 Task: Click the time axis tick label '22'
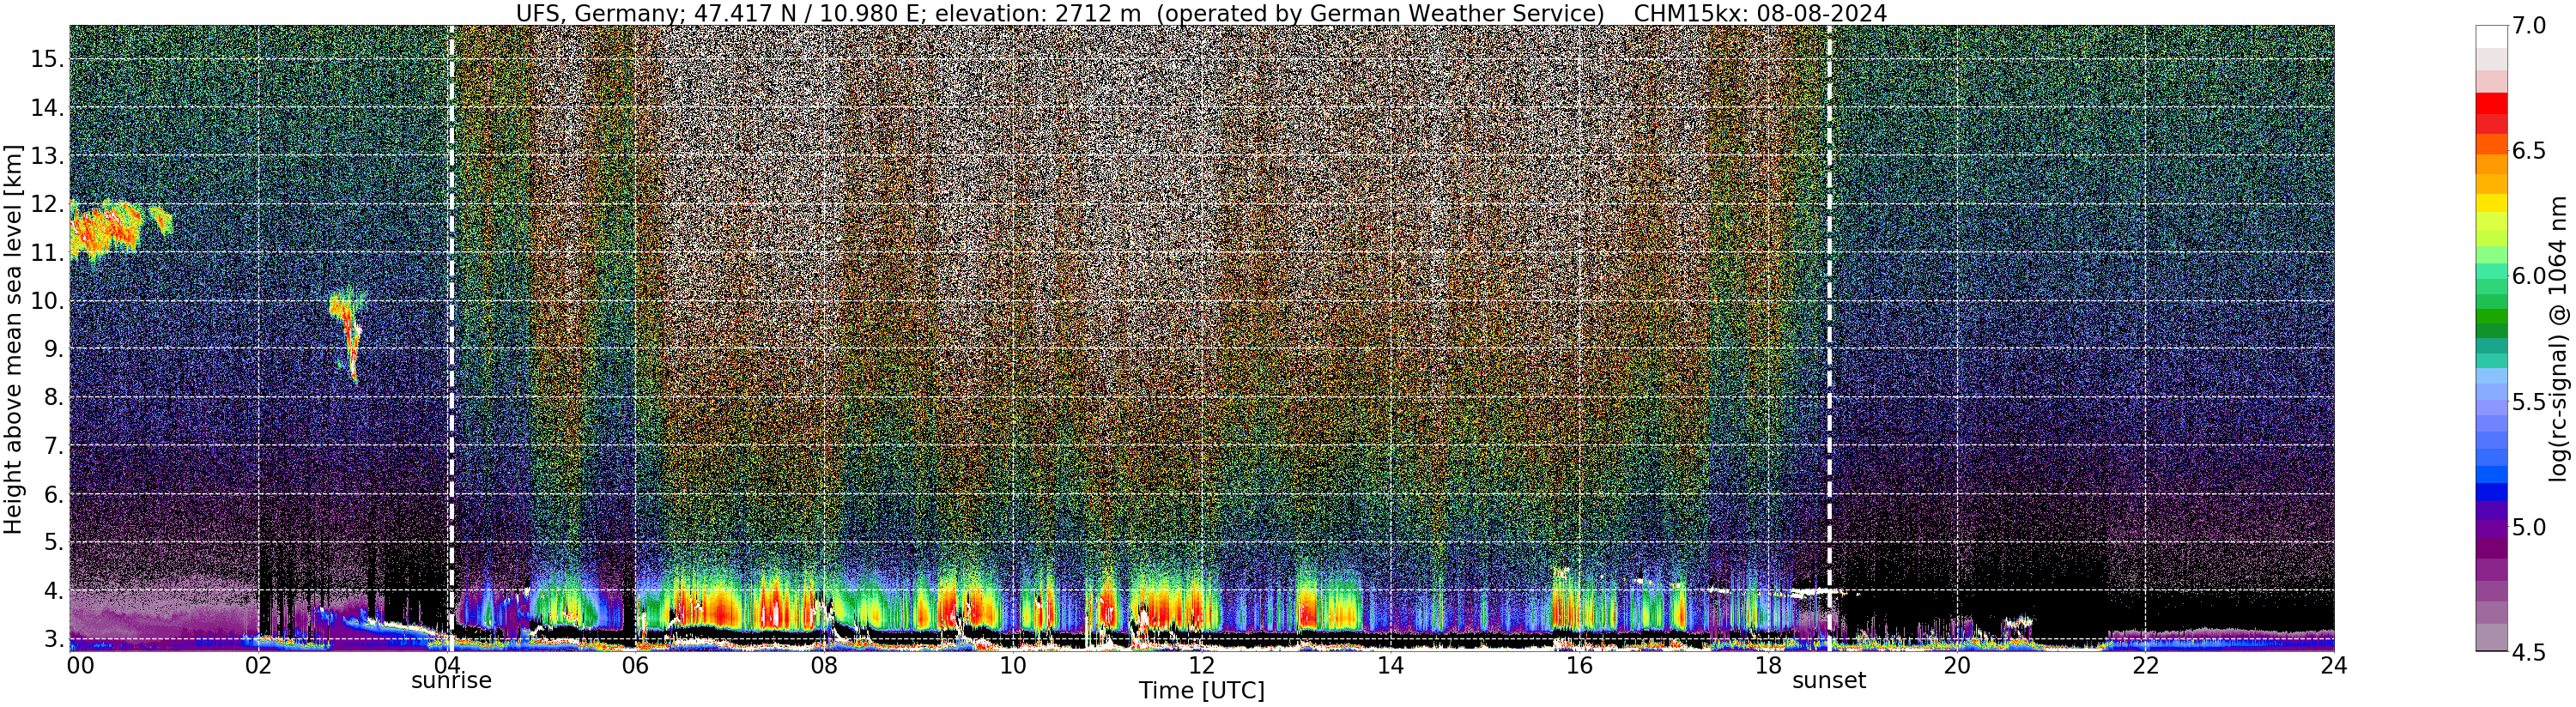pos(2145,665)
